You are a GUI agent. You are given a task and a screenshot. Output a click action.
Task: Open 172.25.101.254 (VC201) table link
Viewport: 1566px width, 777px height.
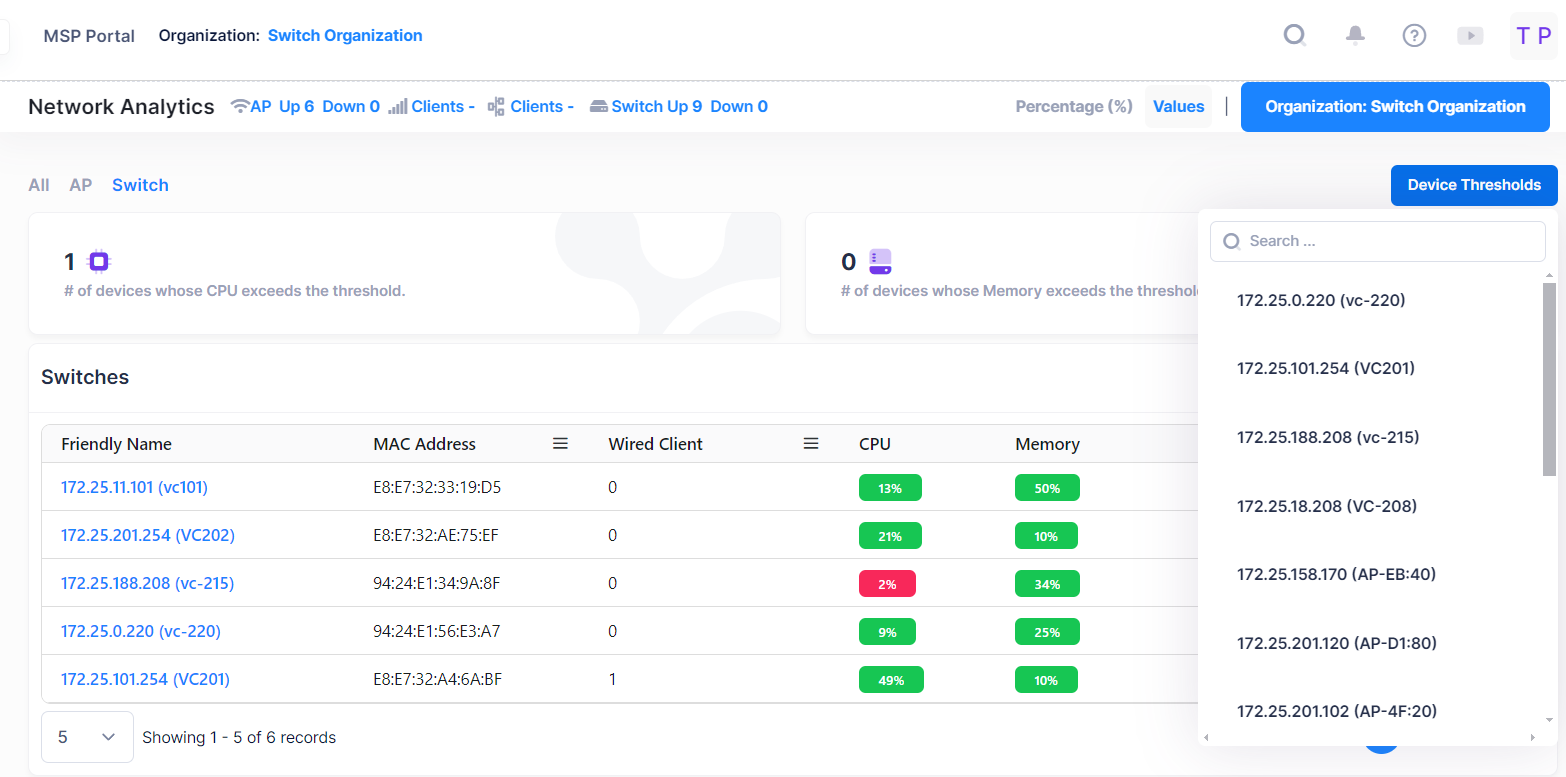pos(145,679)
